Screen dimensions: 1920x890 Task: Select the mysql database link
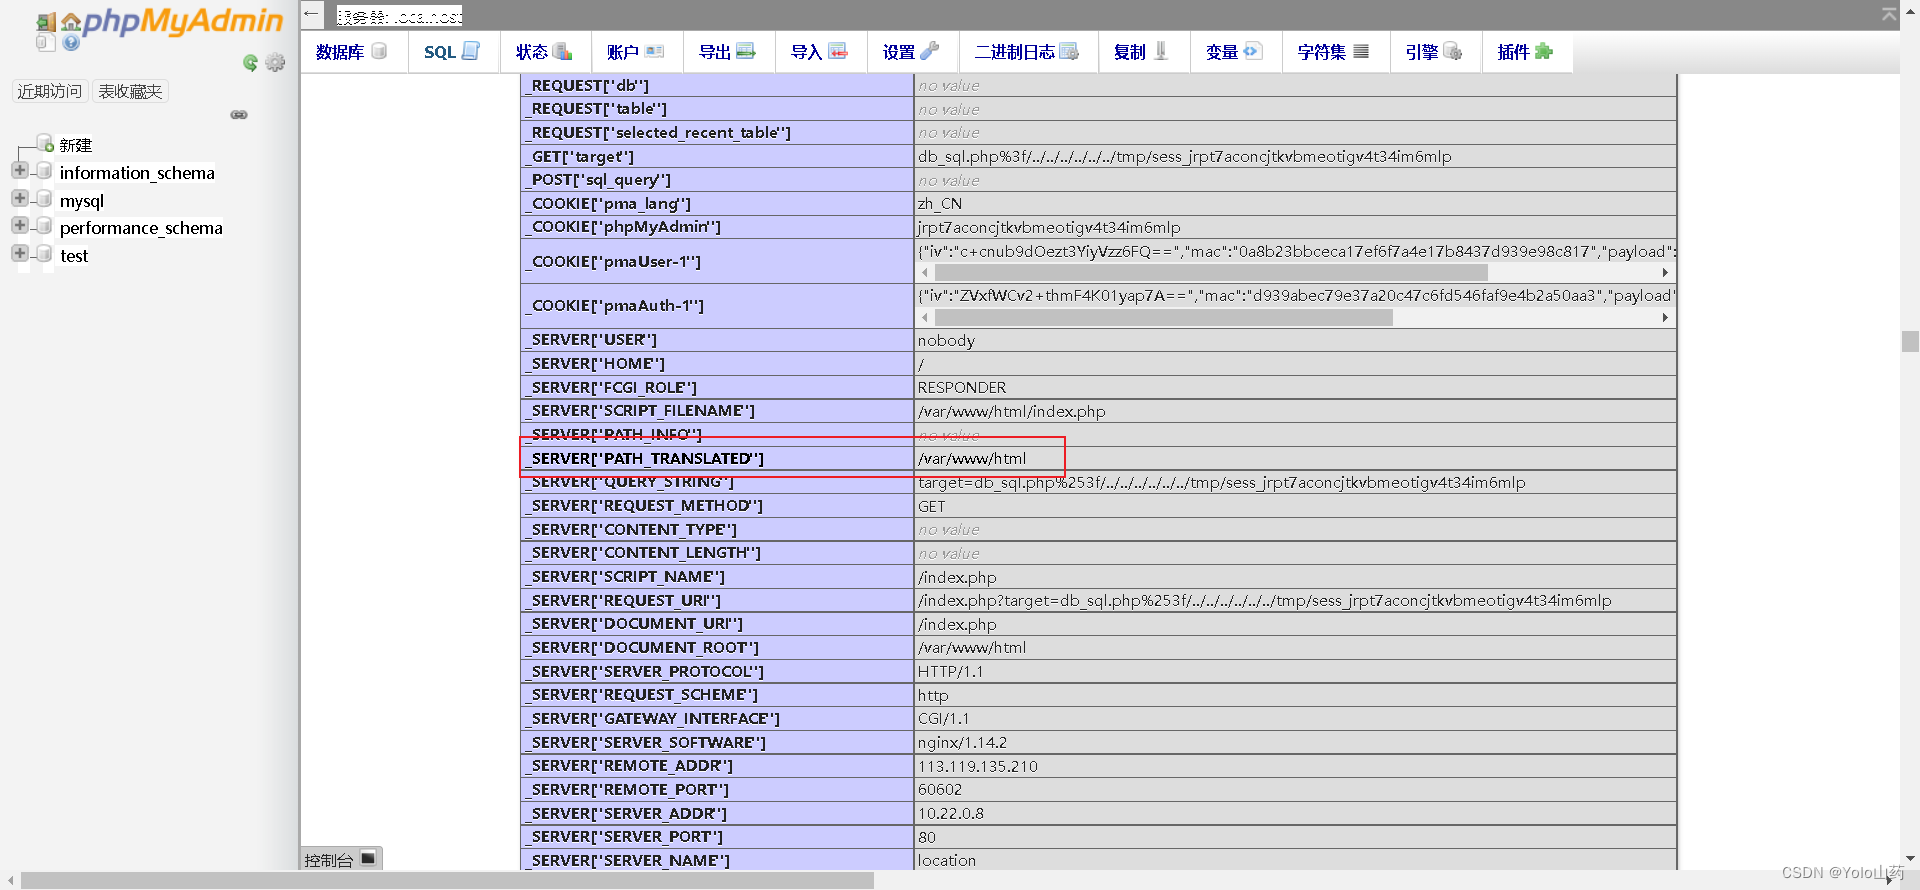[82, 201]
